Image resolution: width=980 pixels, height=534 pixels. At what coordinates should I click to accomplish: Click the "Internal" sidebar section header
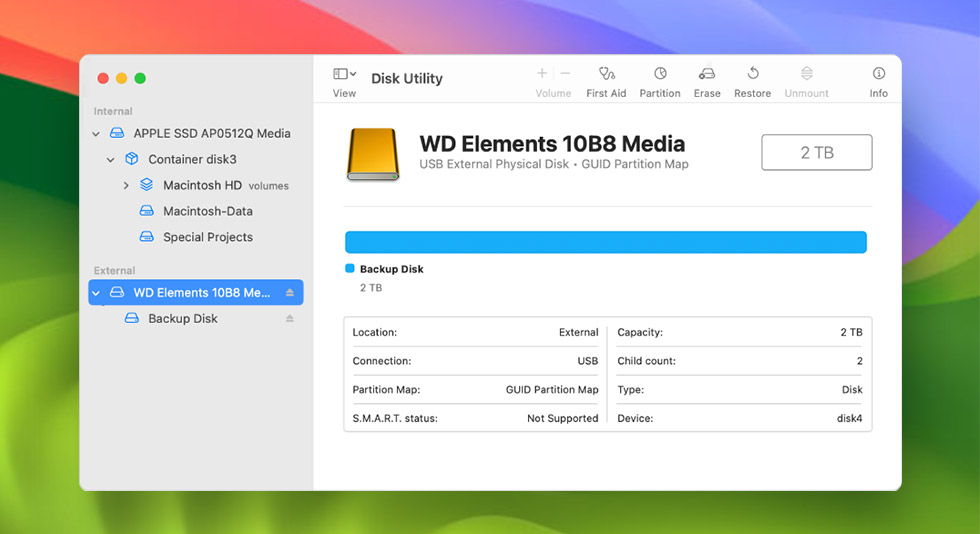(112, 111)
